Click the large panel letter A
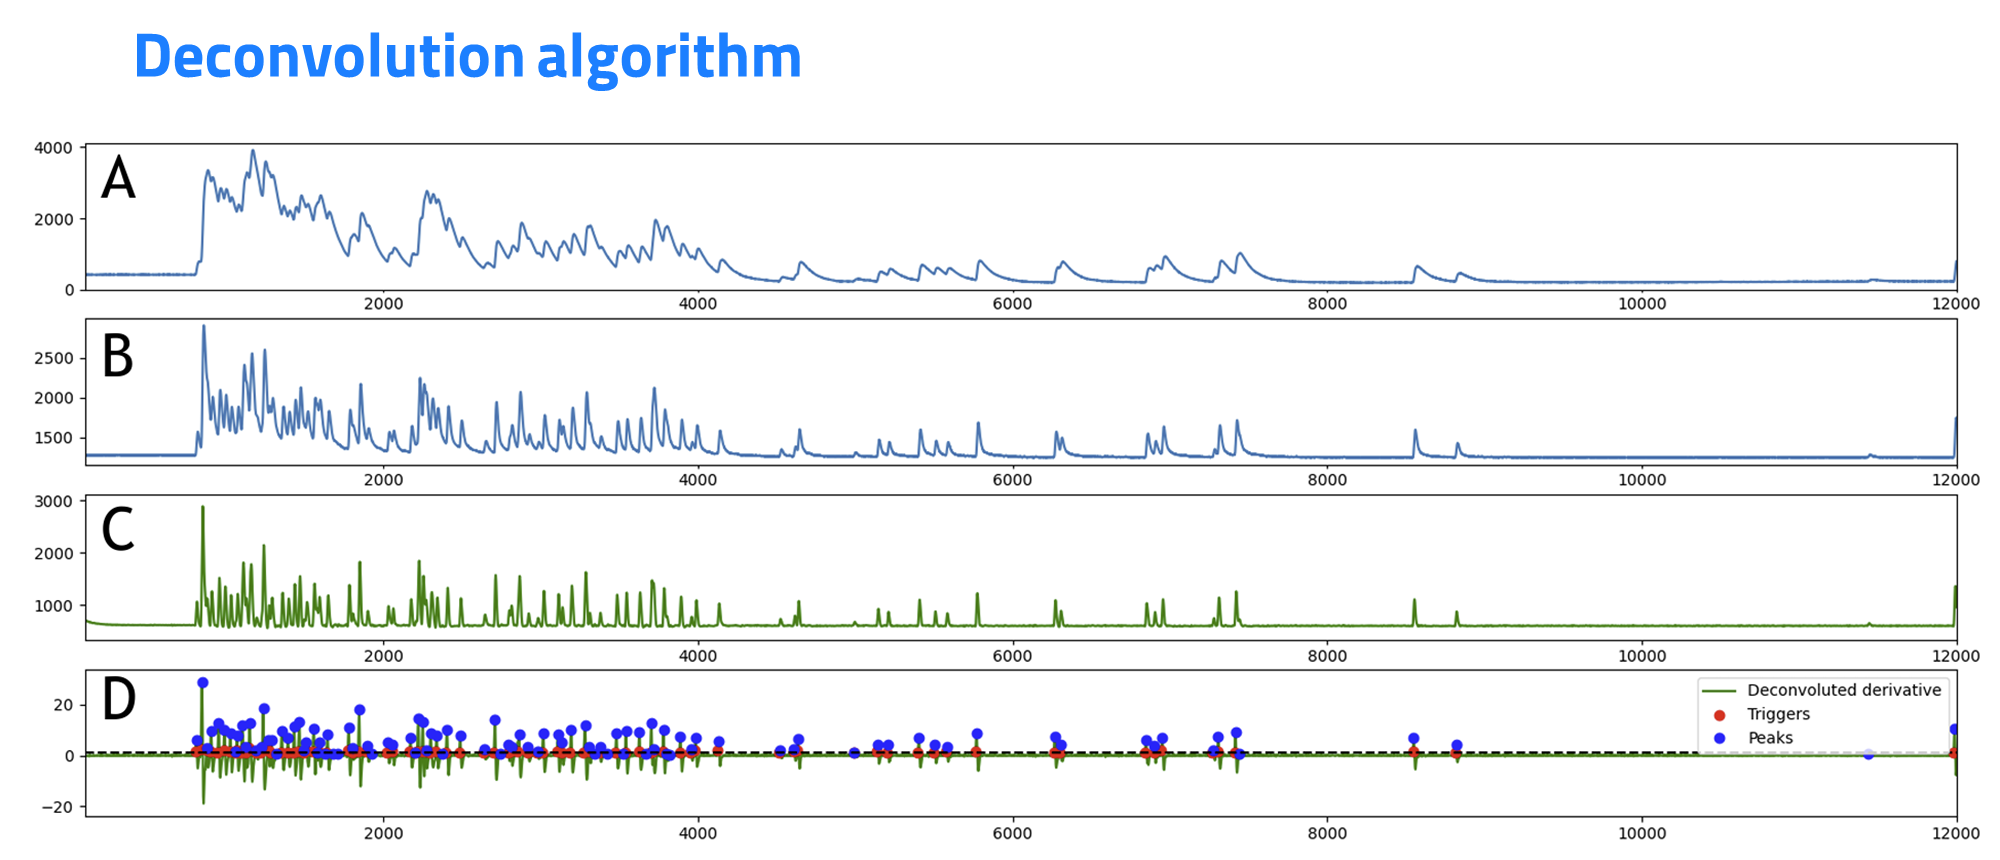 click(118, 179)
